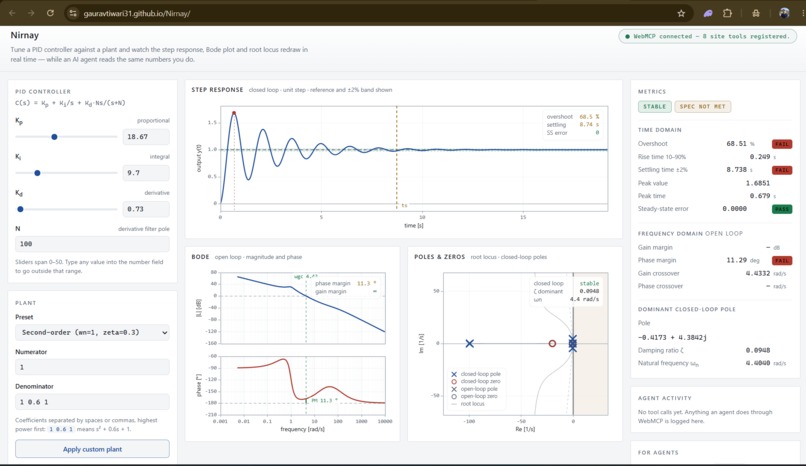The width and height of the screenshot is (806, 466).
Task: Adjust the Ki integral slider
Action: 66,173
